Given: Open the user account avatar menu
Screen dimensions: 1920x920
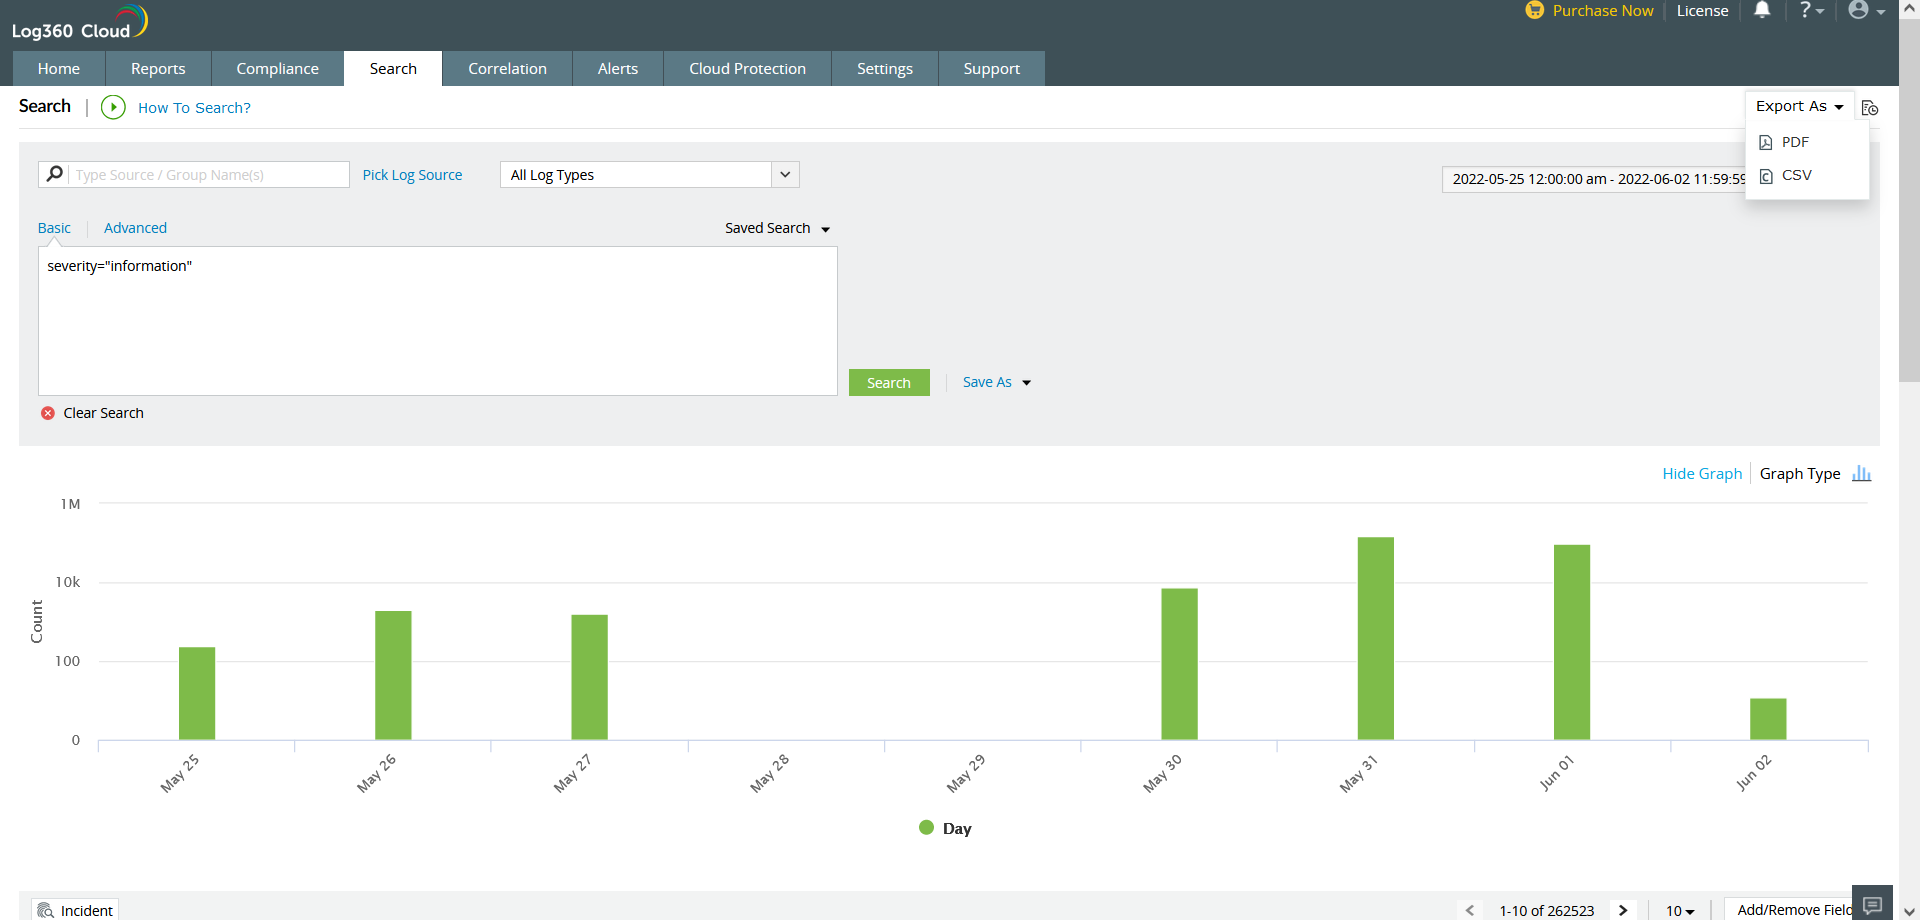Looking at the screenshot, I should tap(1866, 10).
